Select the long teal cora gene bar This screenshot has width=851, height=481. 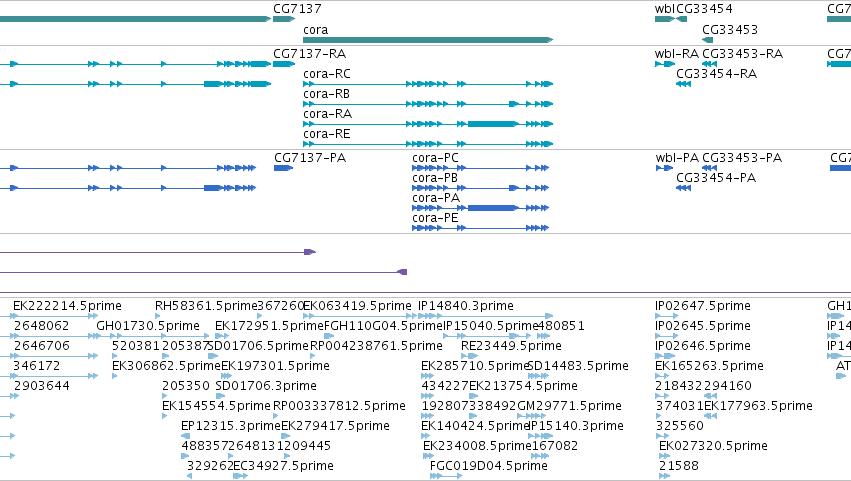[x=428, y=40]
